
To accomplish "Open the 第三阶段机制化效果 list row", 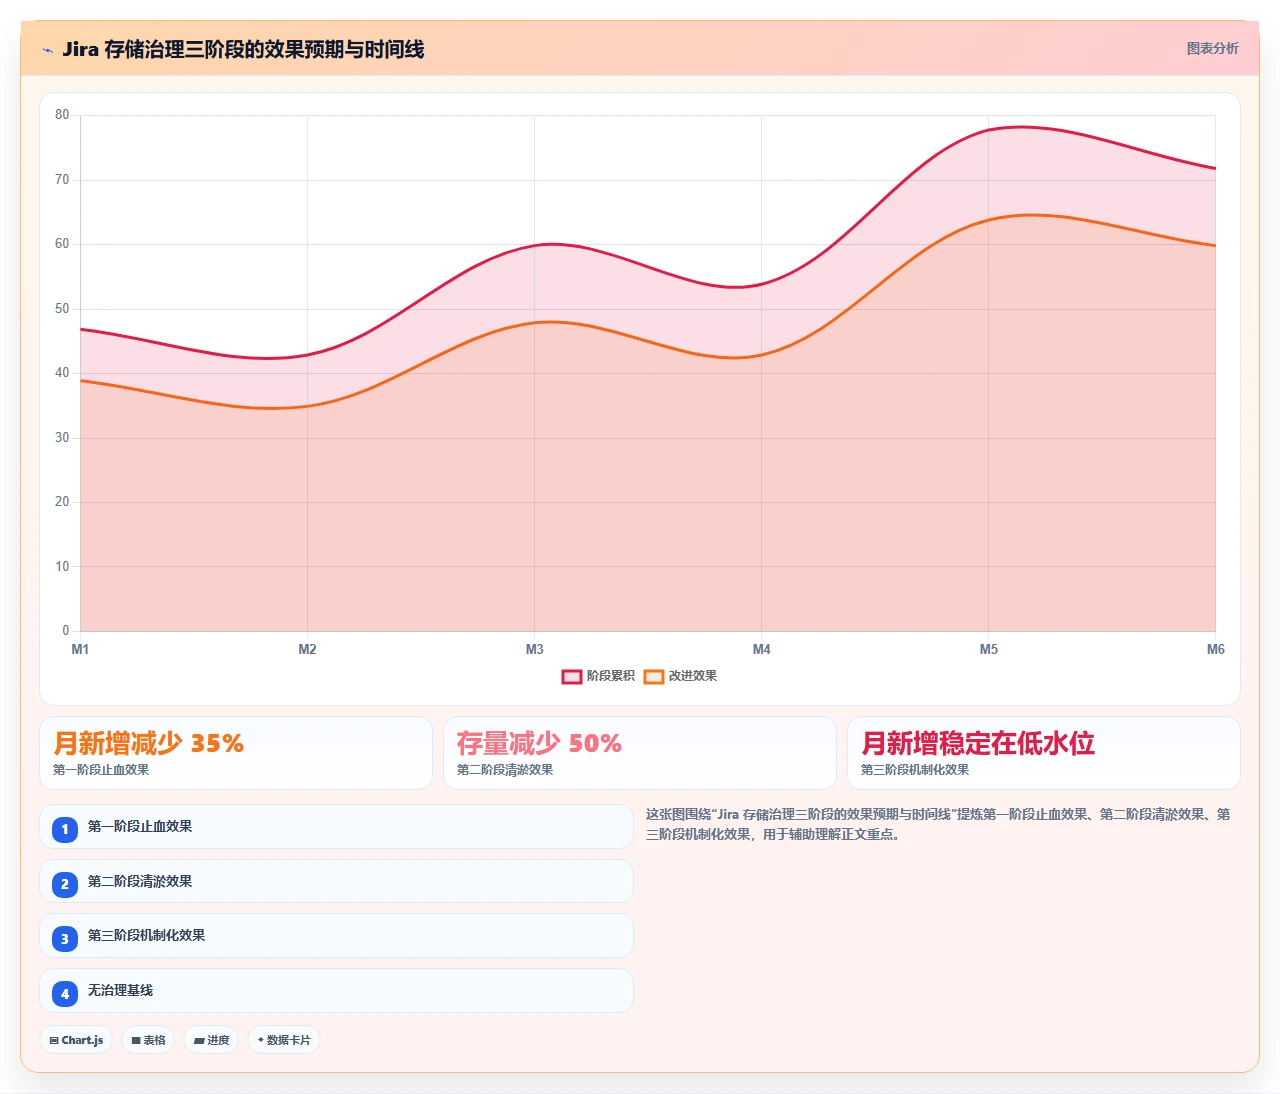I will coord(336,936).
